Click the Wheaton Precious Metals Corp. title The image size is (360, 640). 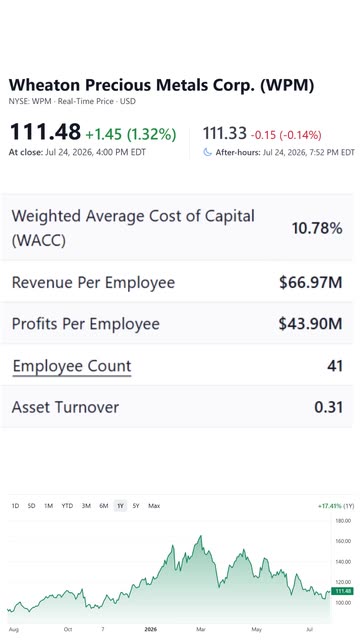[162, 85]
